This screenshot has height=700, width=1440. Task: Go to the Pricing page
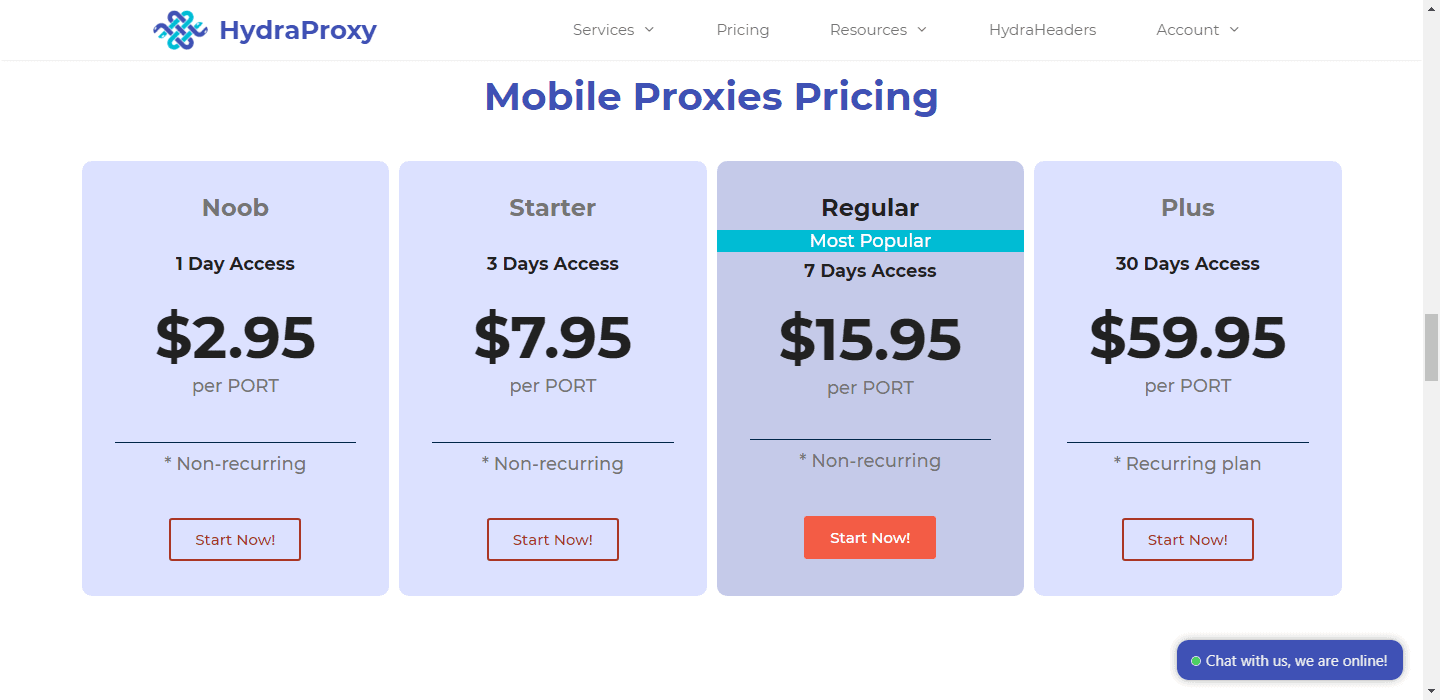pos(743,30)
